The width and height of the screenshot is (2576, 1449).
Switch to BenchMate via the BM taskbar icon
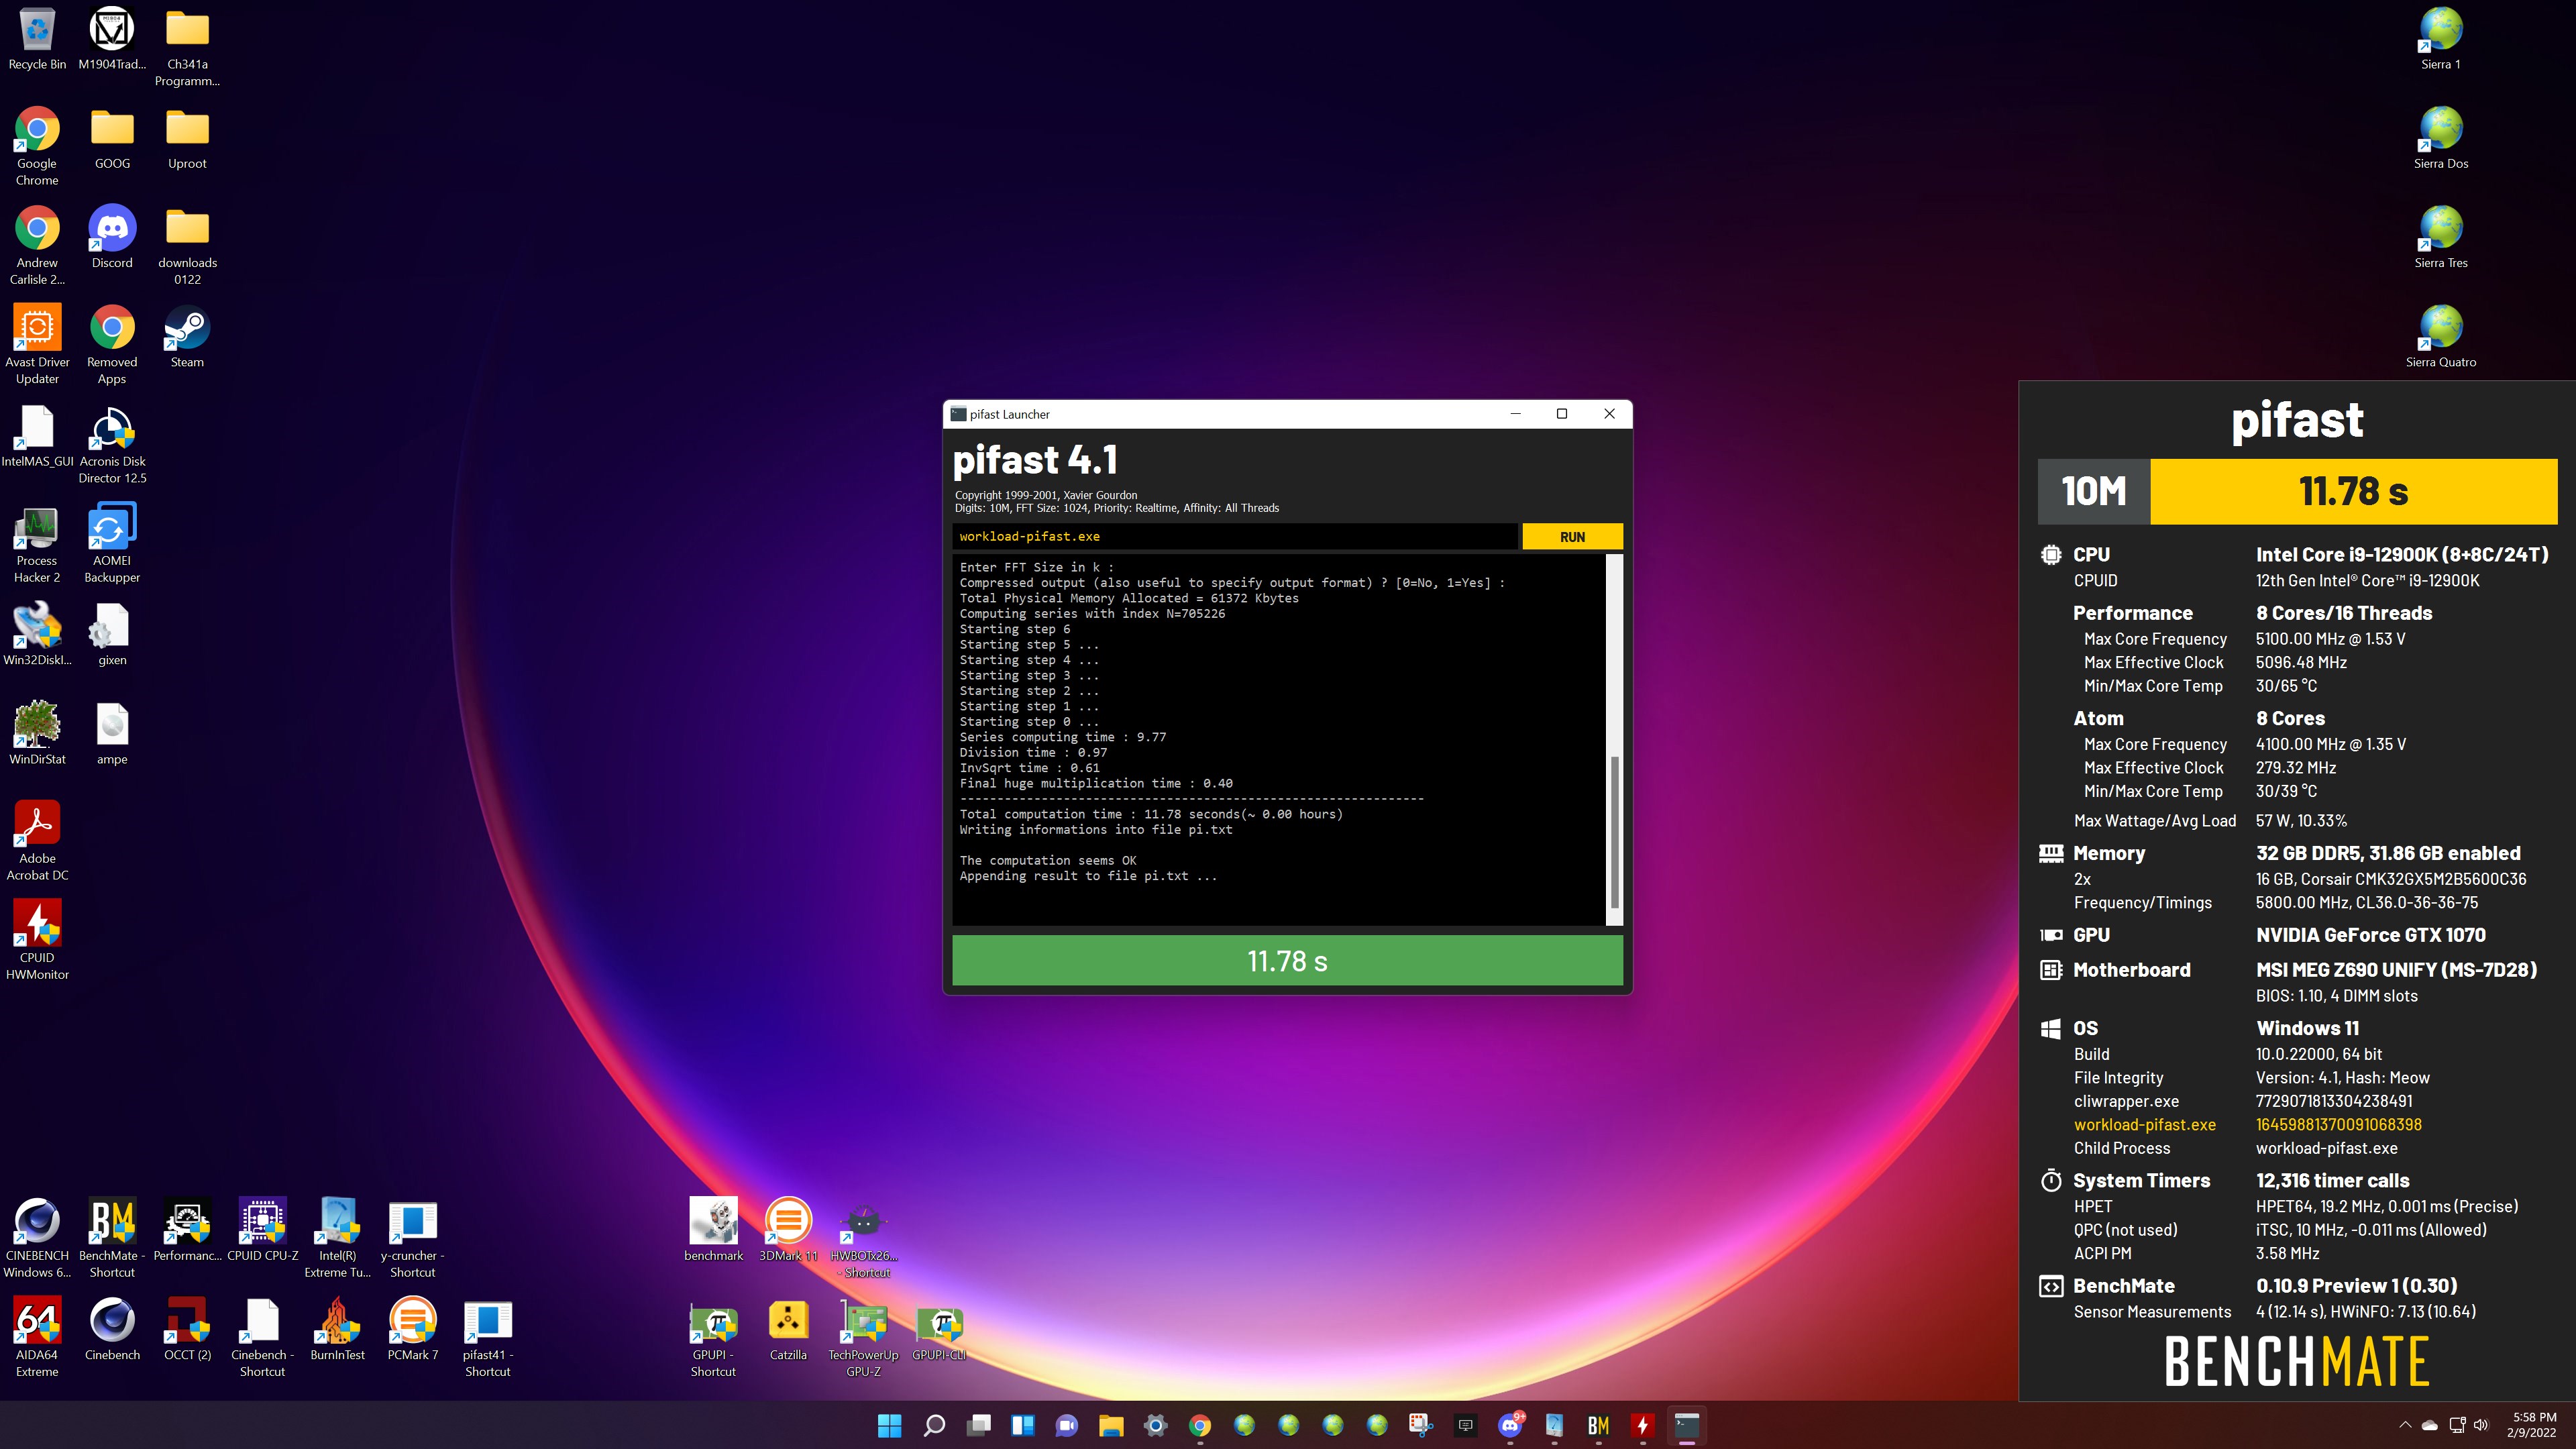1598,1425
